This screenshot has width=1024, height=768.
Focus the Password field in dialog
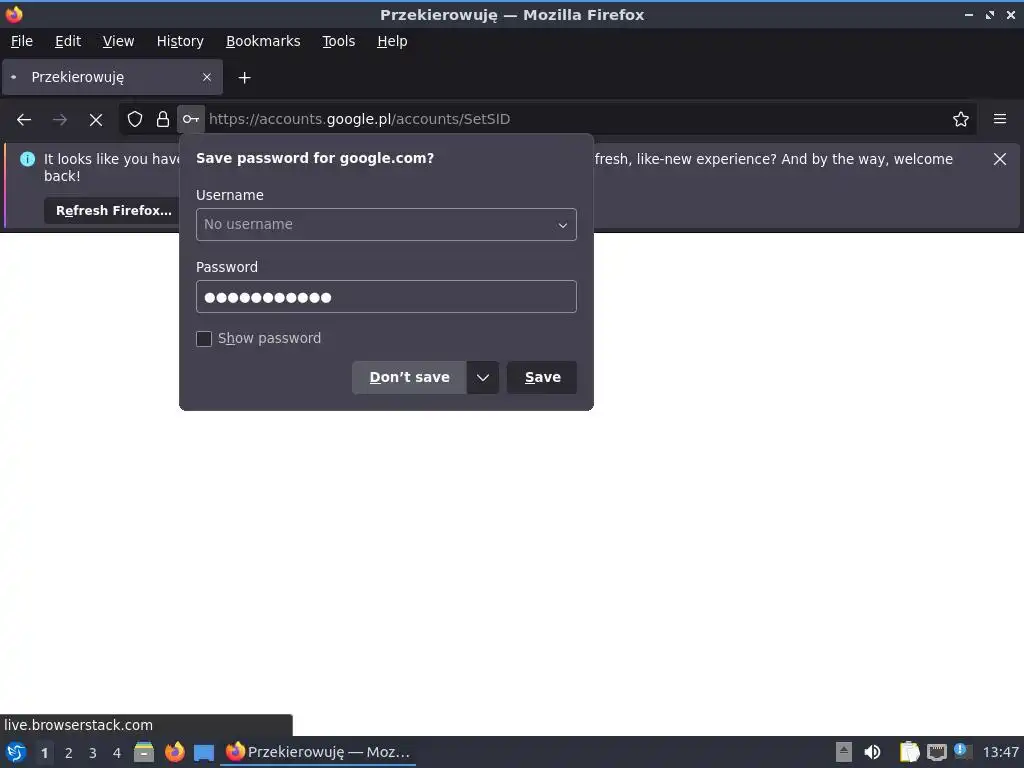(x=386, y=297)
